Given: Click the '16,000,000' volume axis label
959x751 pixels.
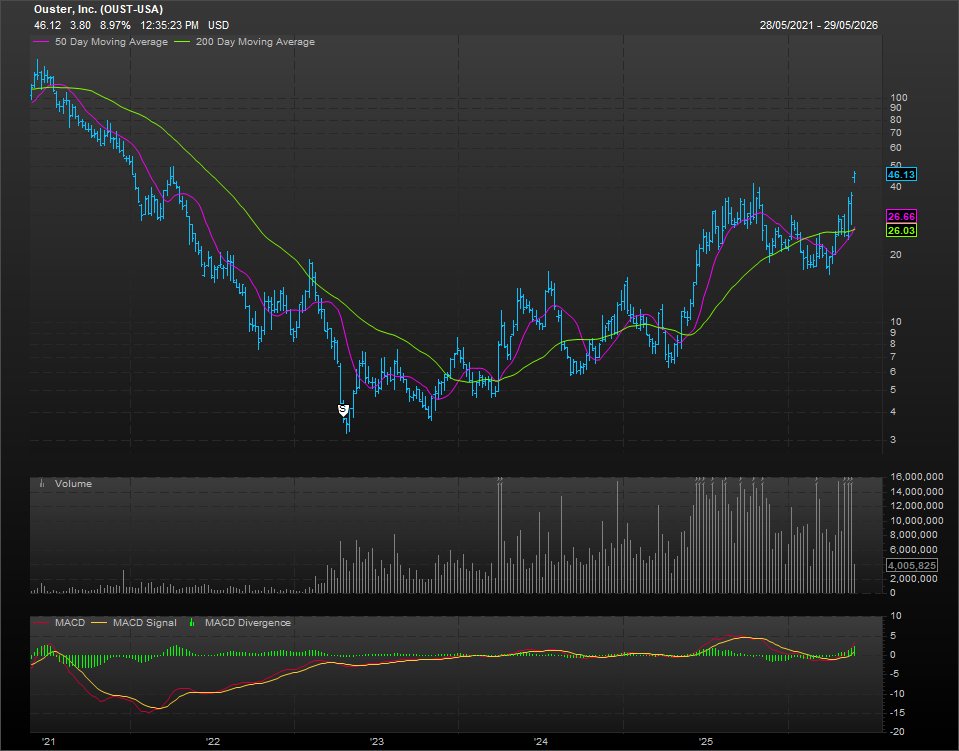Looking at the screenshot, I should coord(917,476).
